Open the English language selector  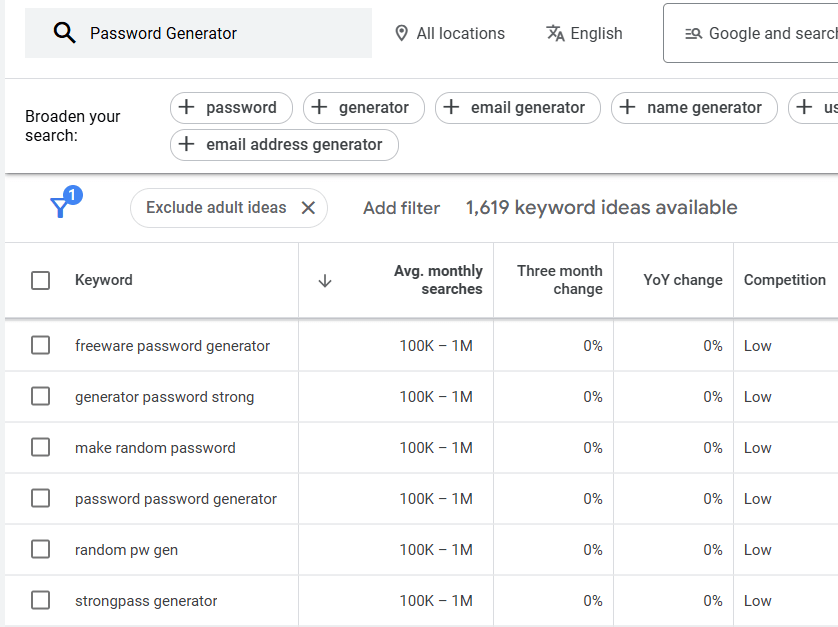584,33
